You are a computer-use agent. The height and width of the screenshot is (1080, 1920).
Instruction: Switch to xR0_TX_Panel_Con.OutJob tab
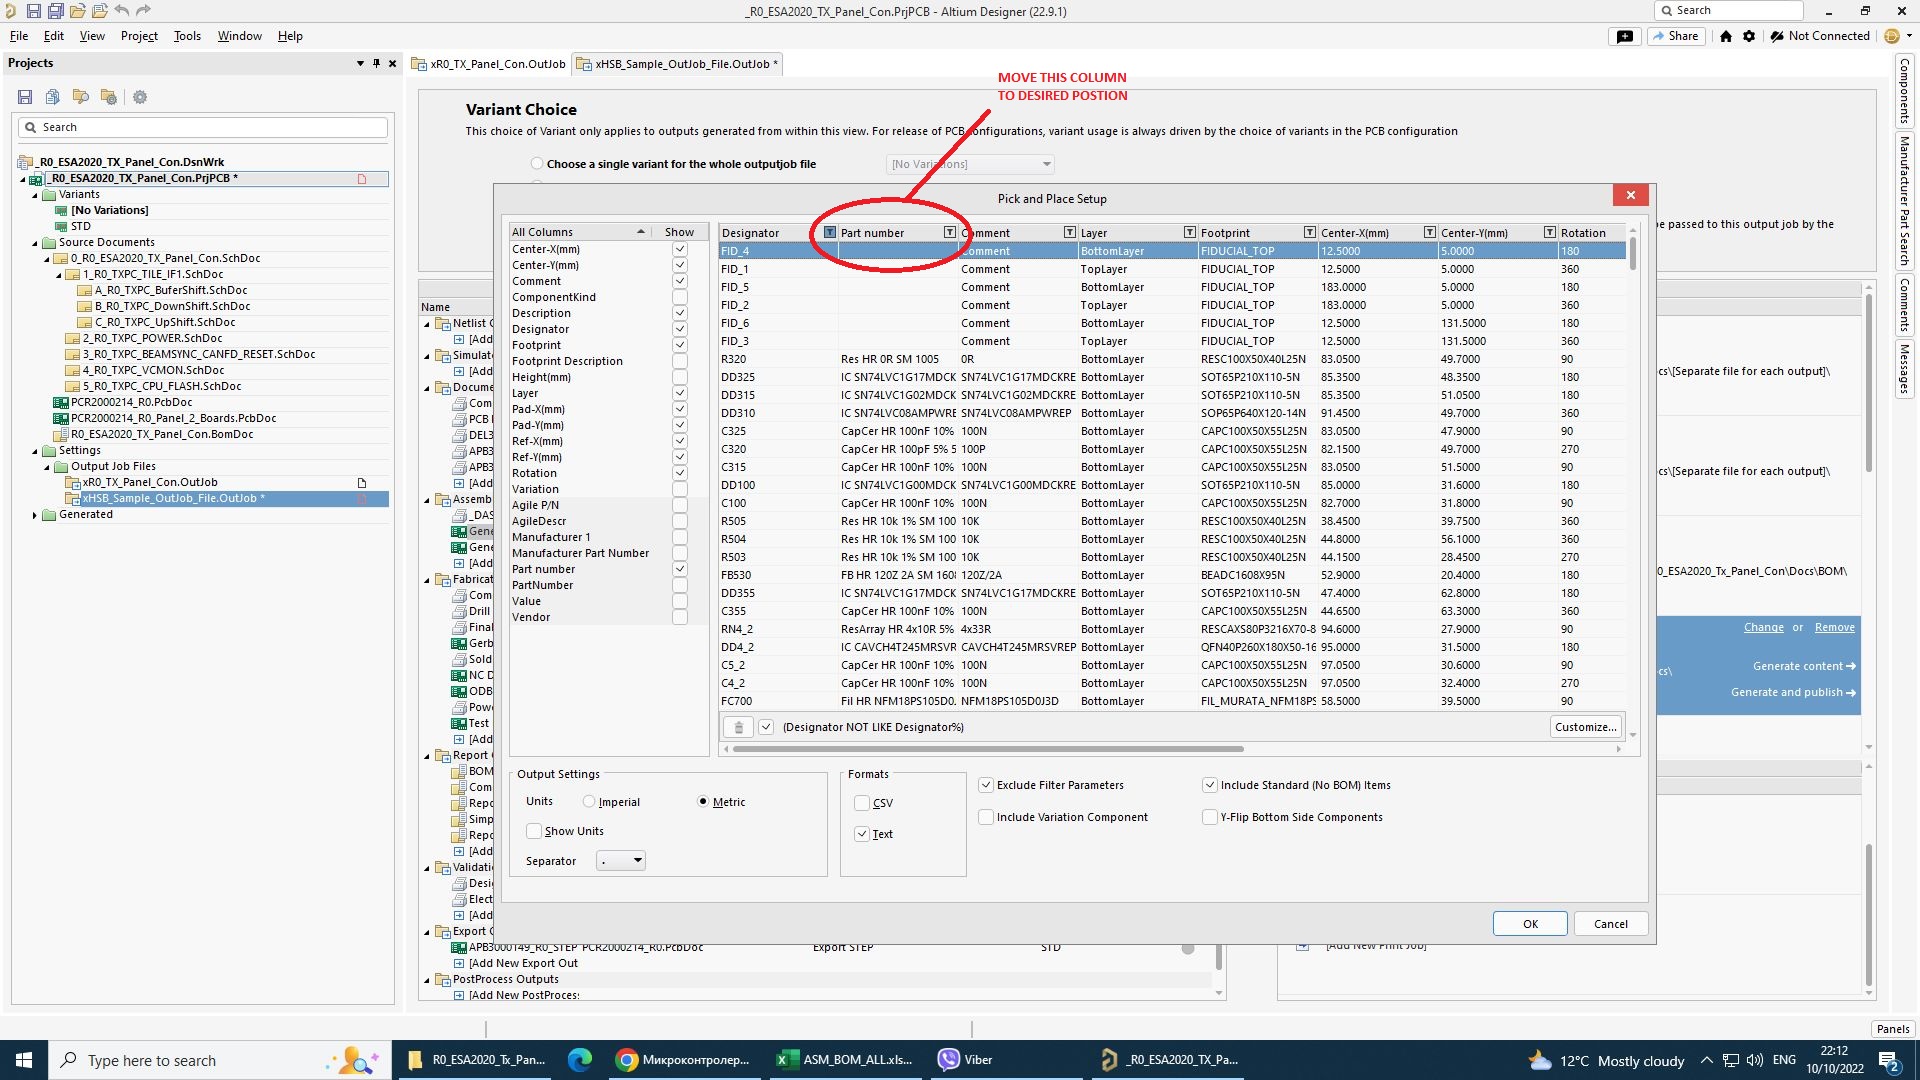tap(490, 64)
